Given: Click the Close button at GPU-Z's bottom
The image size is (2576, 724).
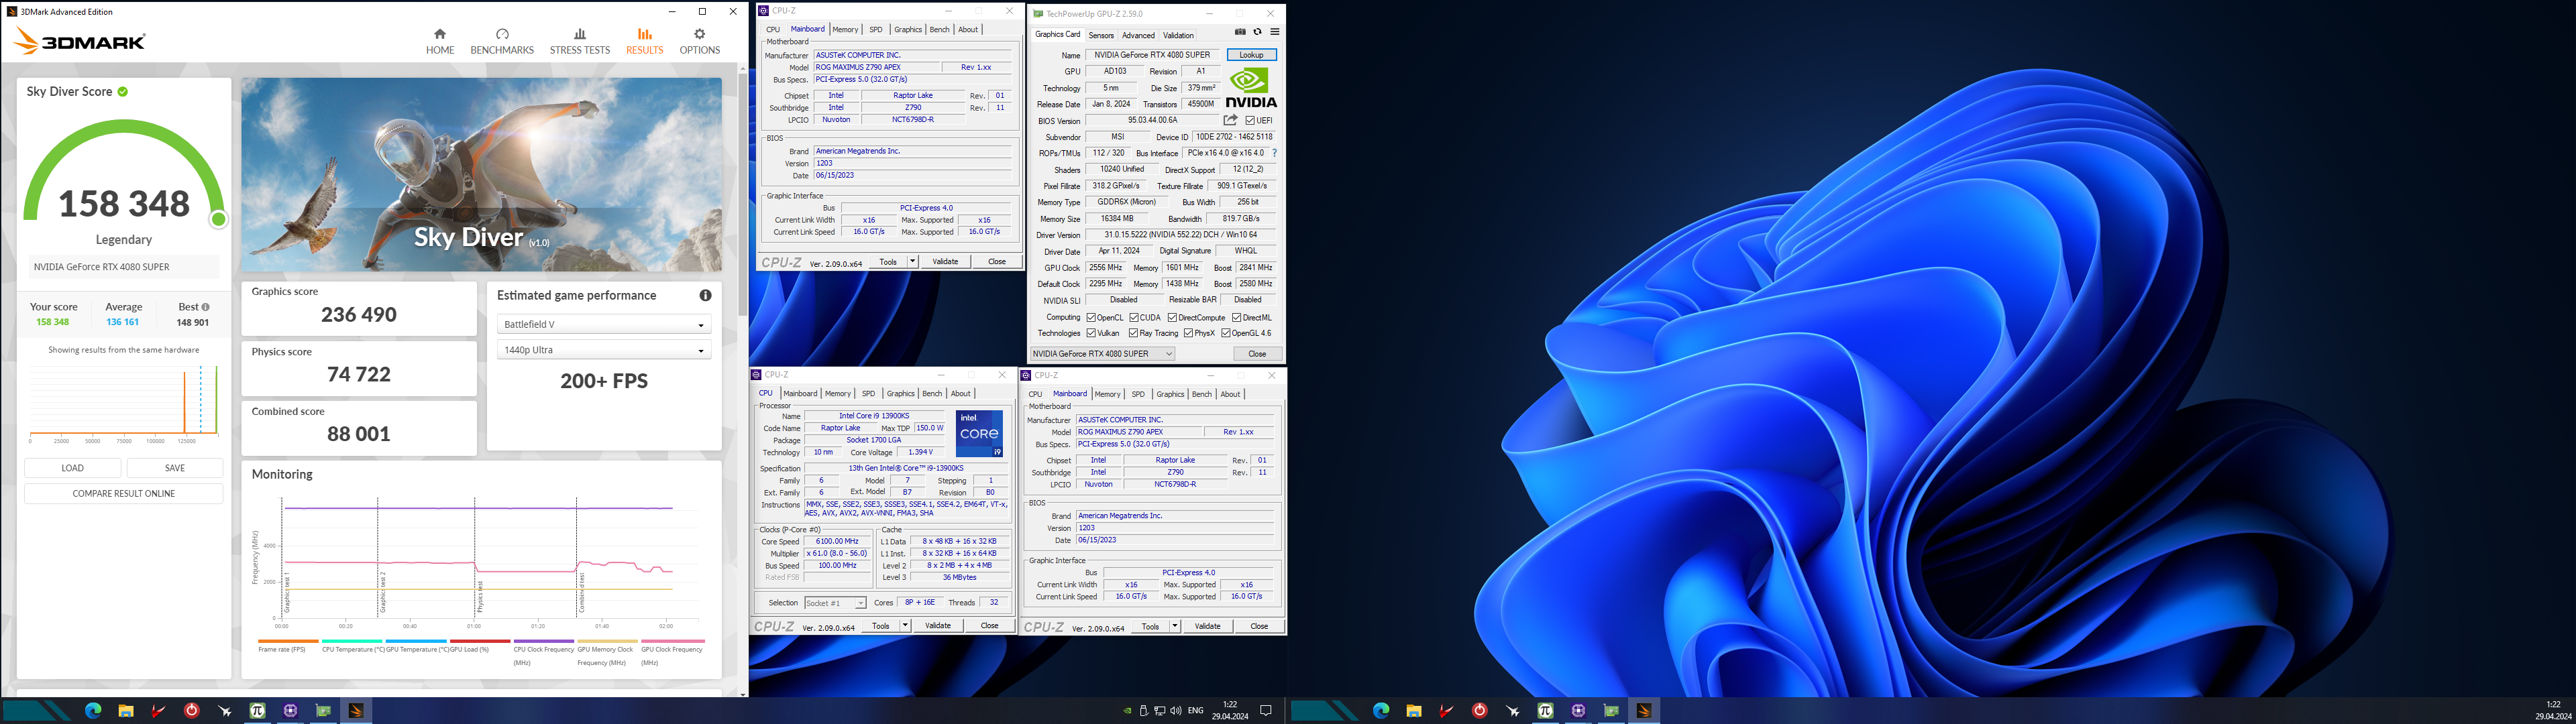Looking at the screenshot, I should click(x=1257, y=354).
